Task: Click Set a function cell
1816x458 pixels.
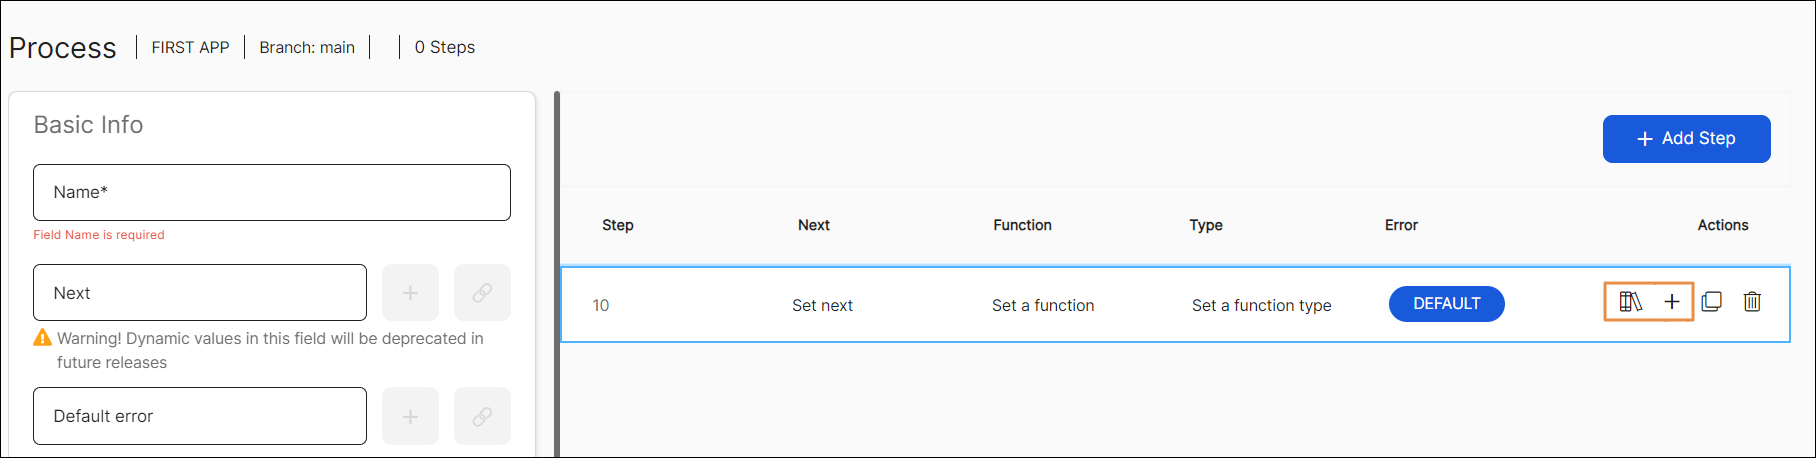Action: [1042, 306]
